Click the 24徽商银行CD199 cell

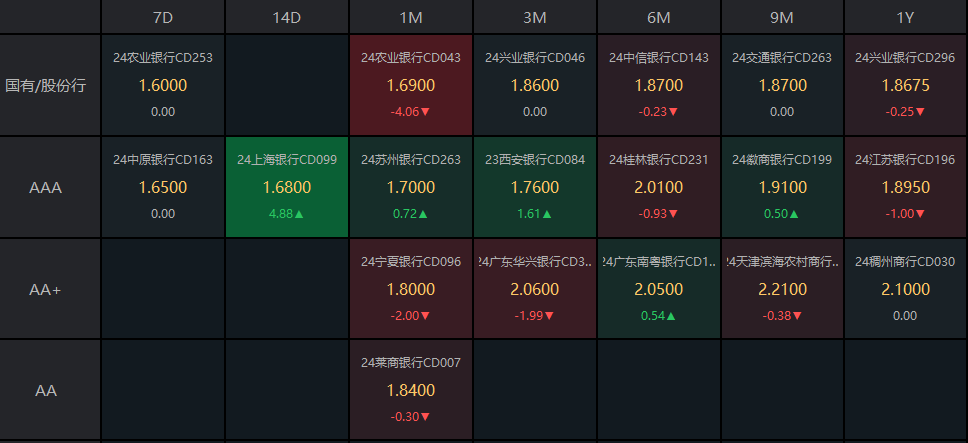(x=782, y=187)
